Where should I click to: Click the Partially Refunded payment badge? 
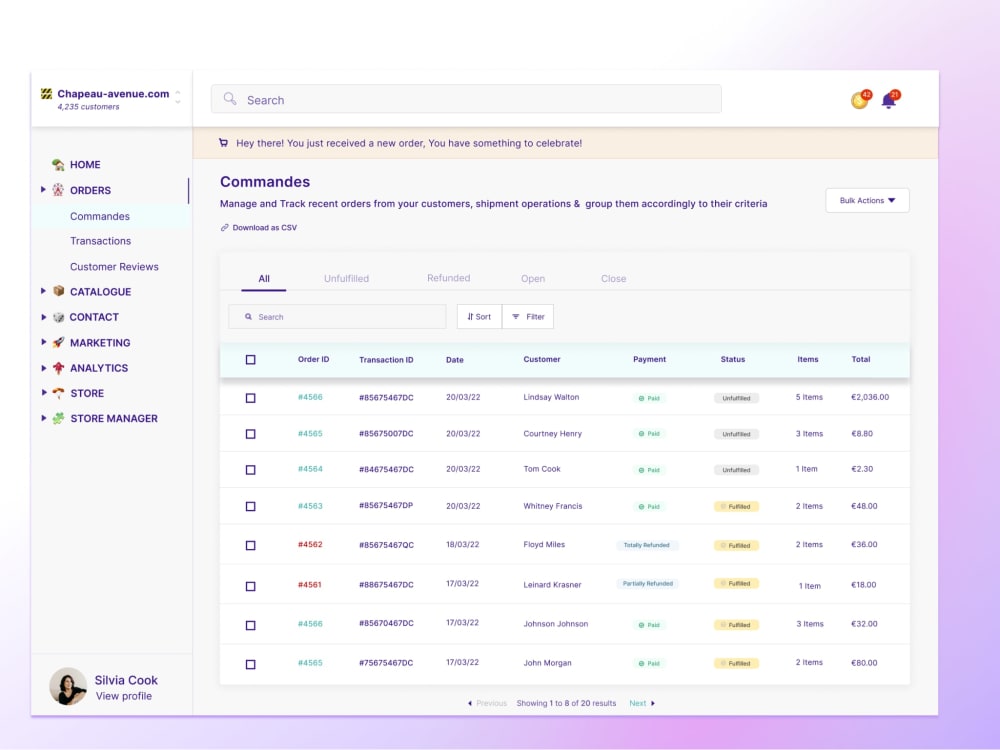647,584
